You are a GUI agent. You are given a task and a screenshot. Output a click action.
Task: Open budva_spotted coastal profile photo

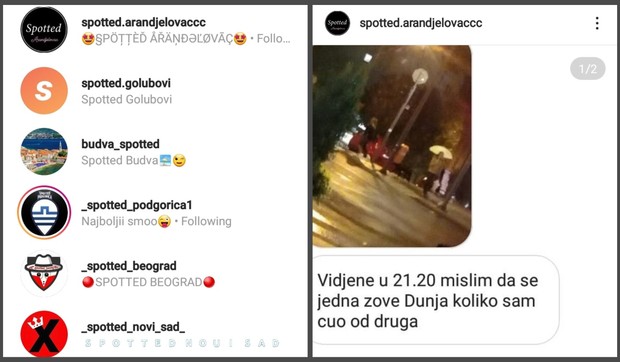(44, 151)
